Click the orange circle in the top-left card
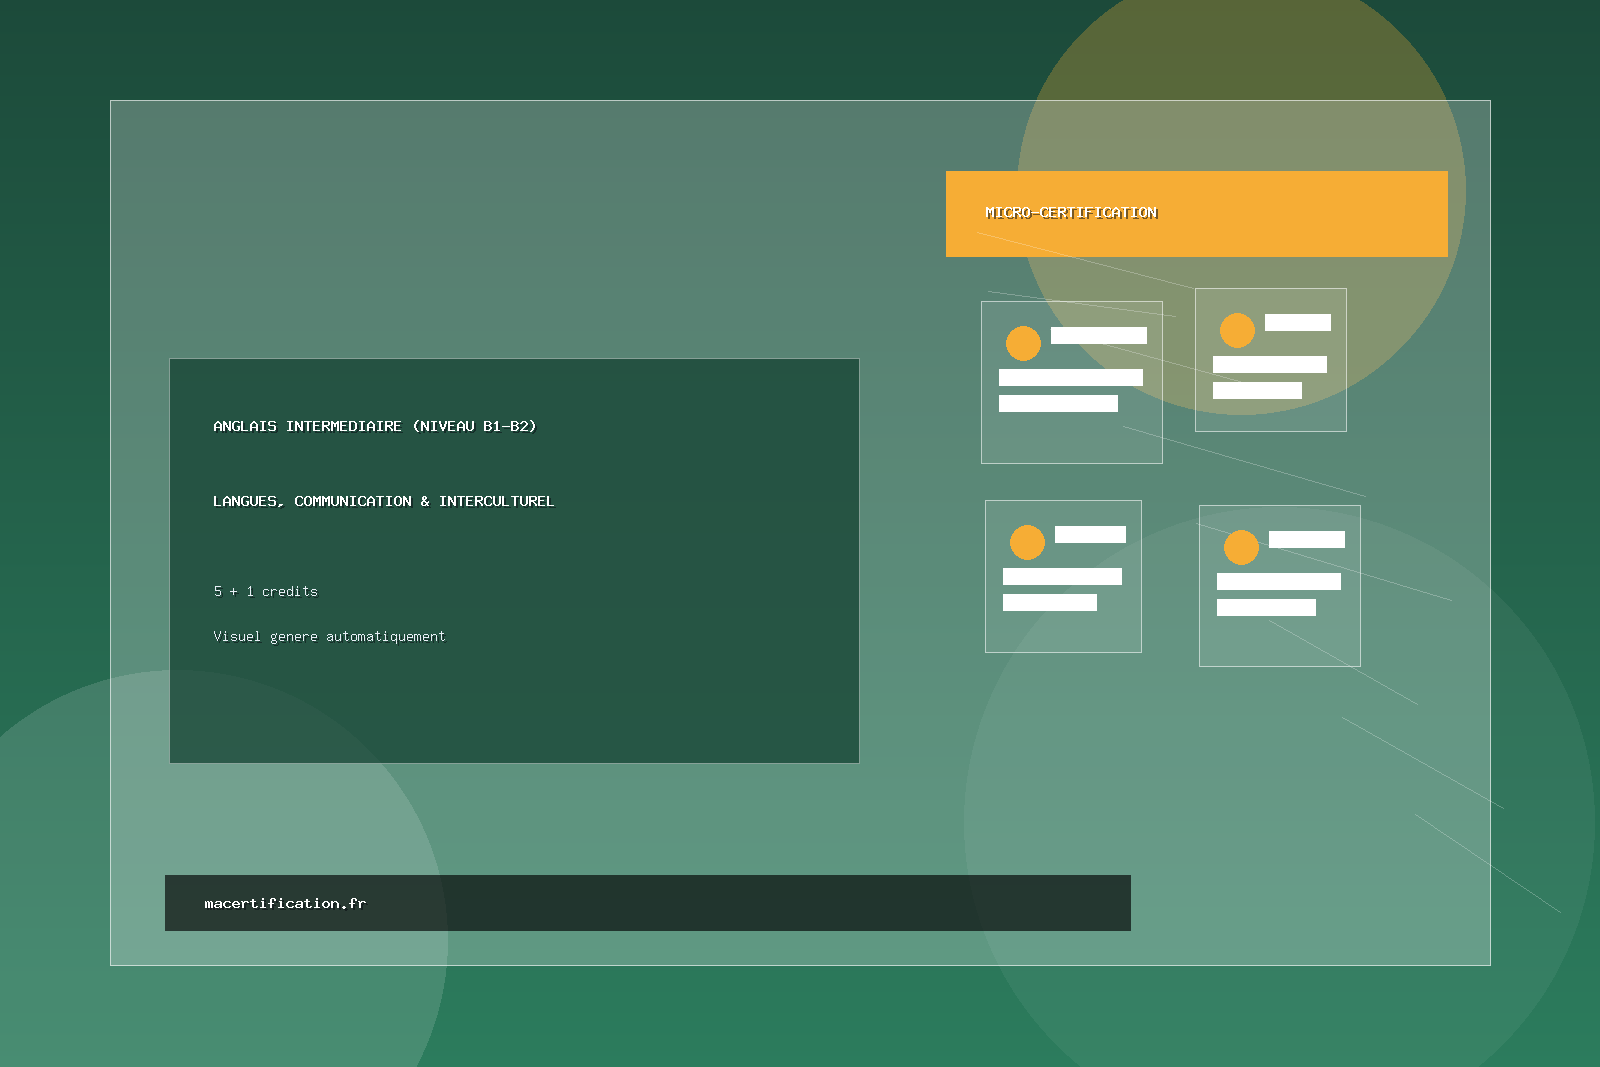The image size is (1600, 1067). (x=1023, y=343)
